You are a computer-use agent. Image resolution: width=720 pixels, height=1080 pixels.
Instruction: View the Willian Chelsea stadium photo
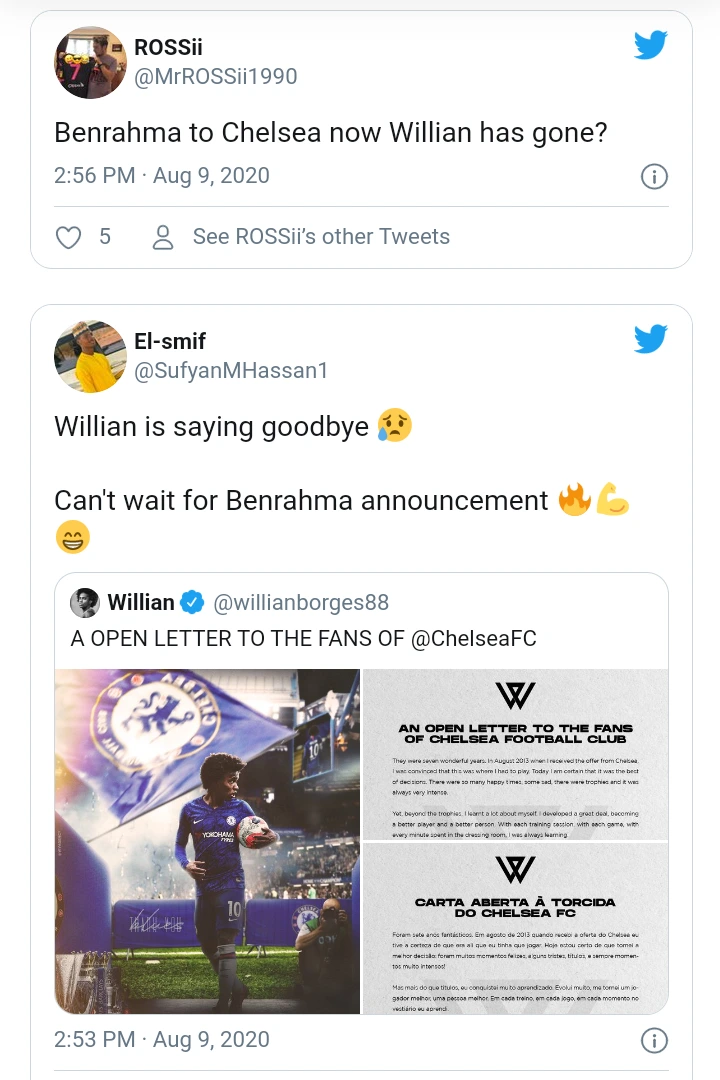207,841
